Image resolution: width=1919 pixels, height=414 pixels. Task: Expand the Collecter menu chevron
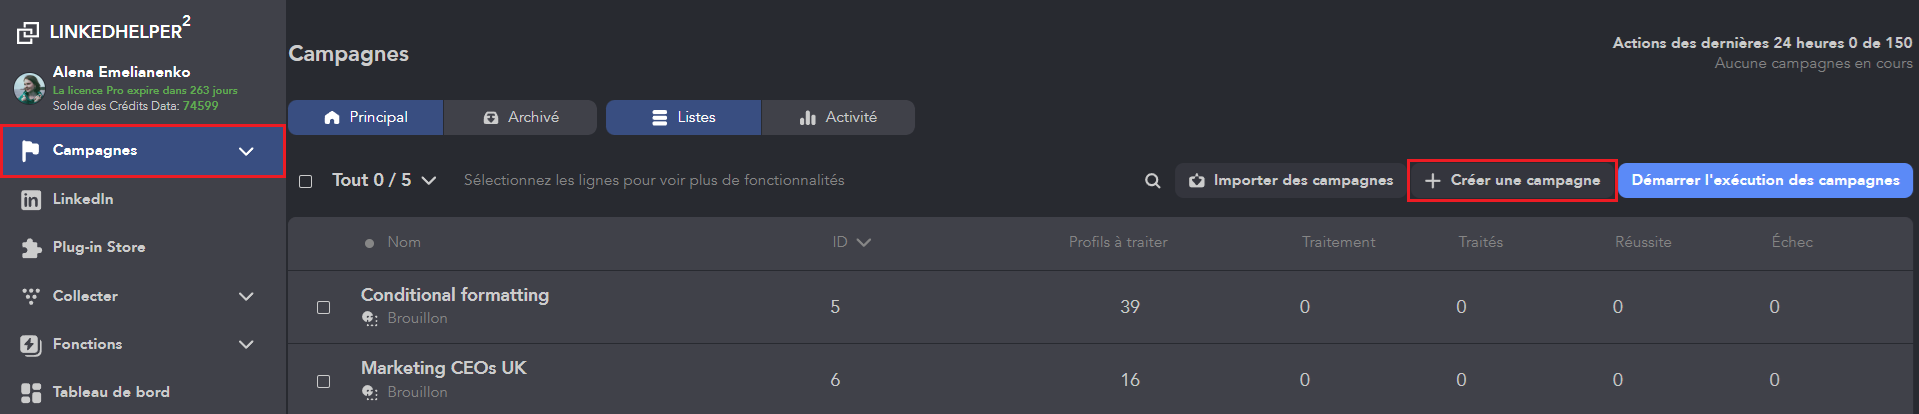coord(246,296)
